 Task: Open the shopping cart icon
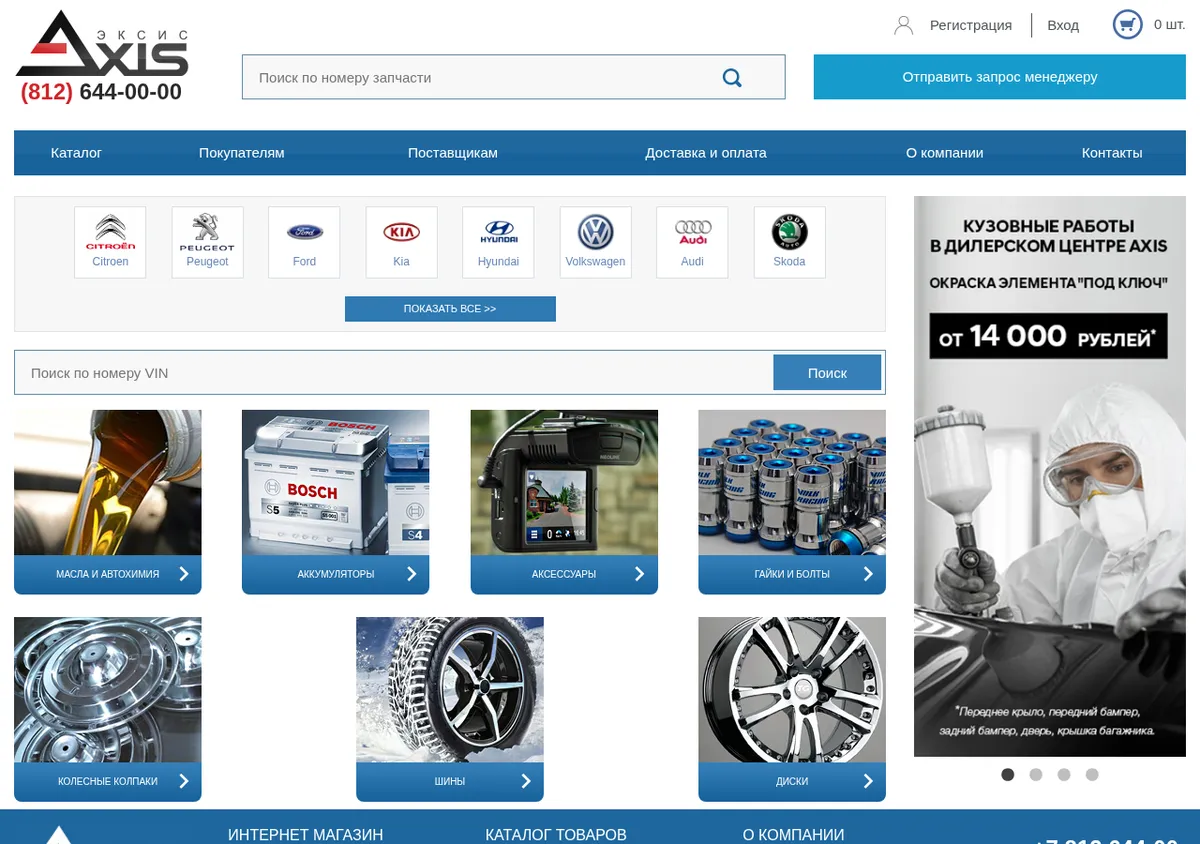[1127, 25]
